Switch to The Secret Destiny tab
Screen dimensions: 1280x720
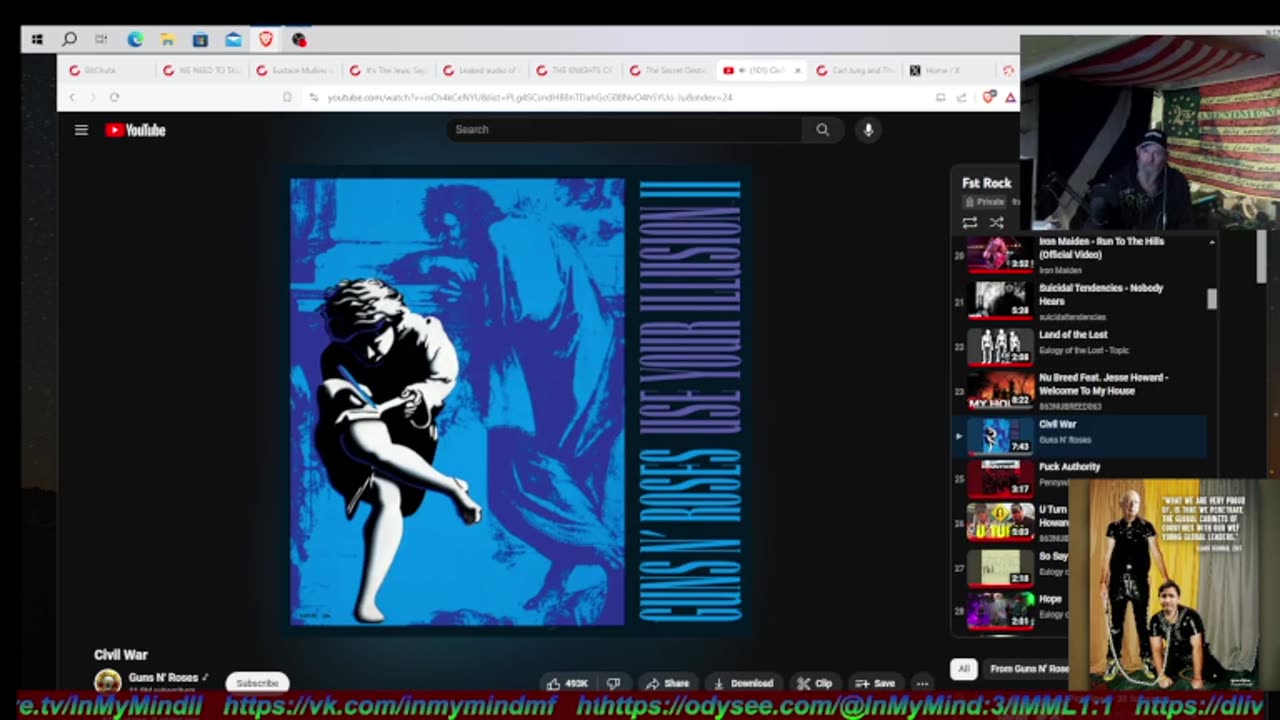[x=669, y=70]
